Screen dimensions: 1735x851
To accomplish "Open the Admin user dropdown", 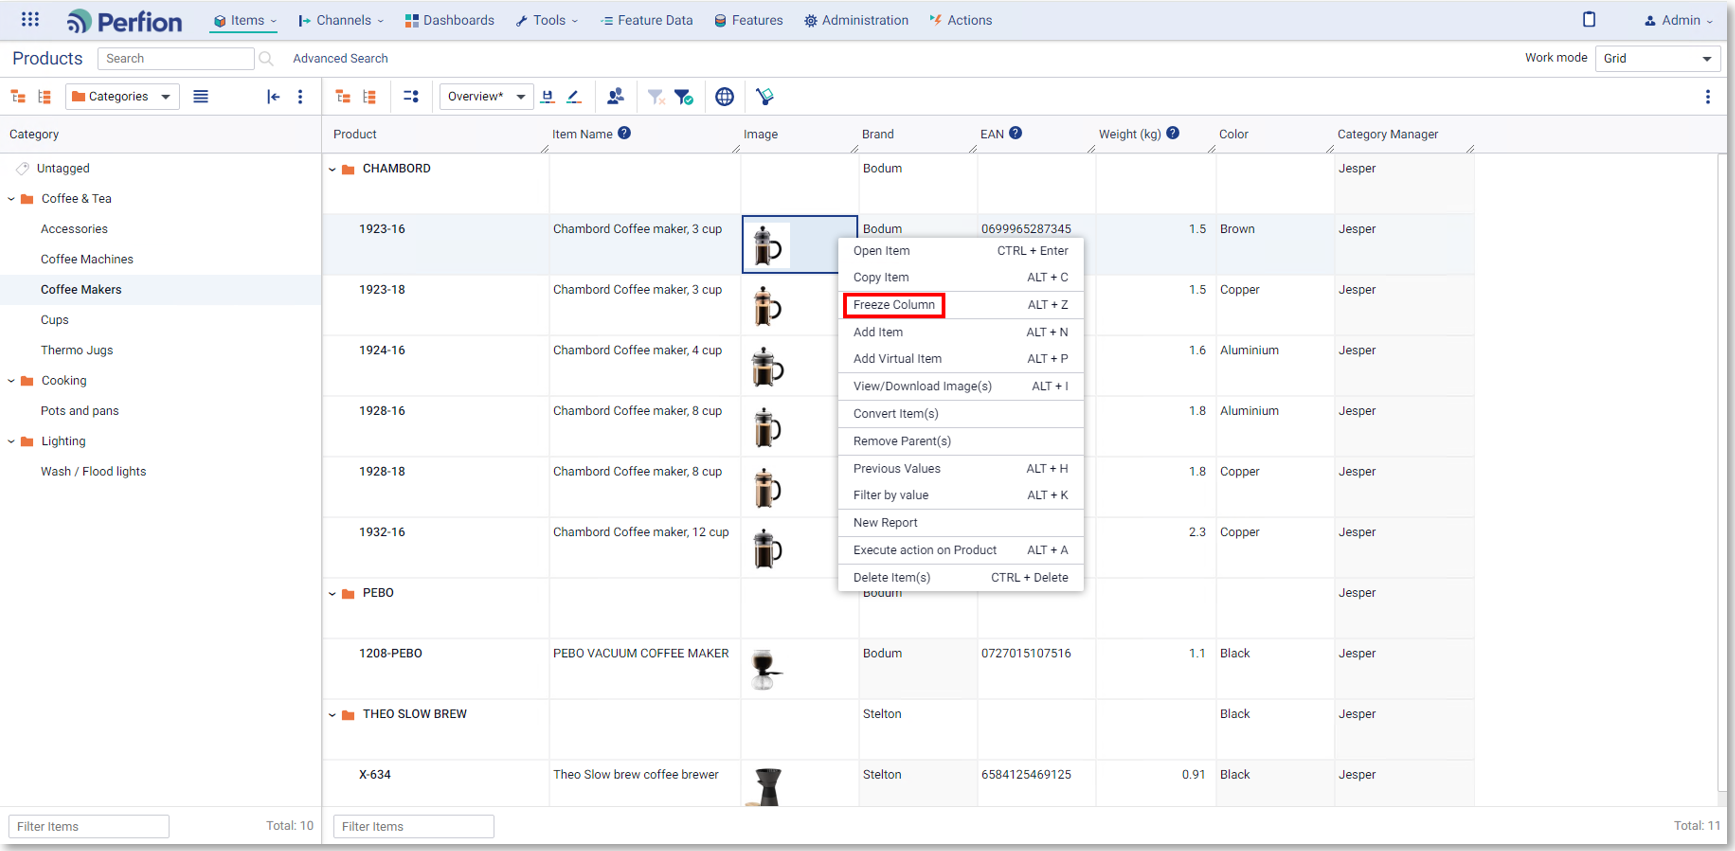I will (x=1678, y=20).
